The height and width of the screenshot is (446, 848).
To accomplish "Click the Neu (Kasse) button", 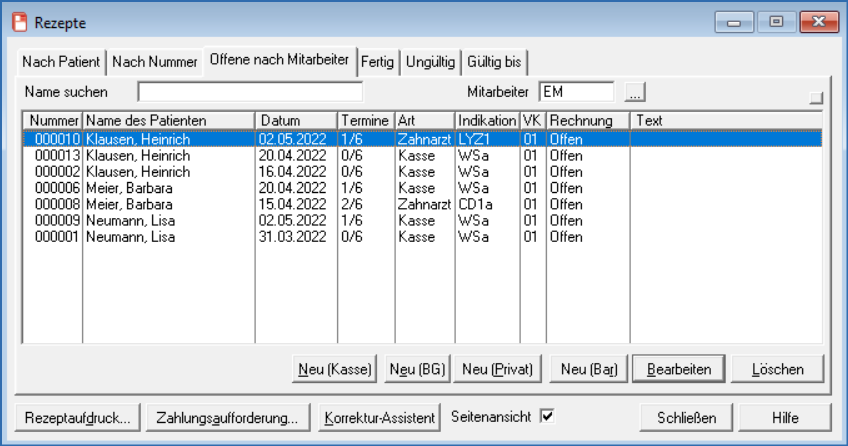I will (334, 369).
